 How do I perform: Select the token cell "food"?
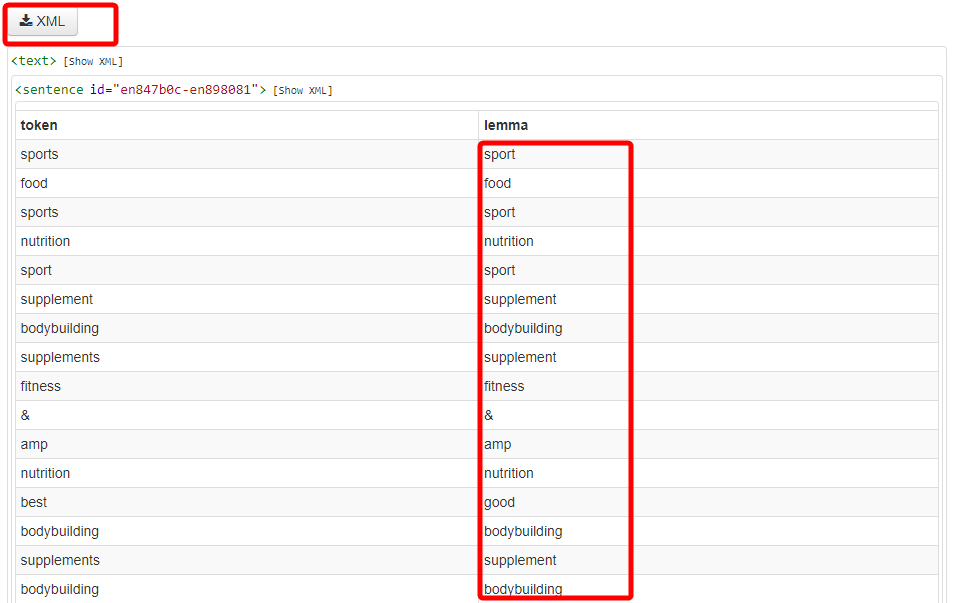tap(247, 183)
